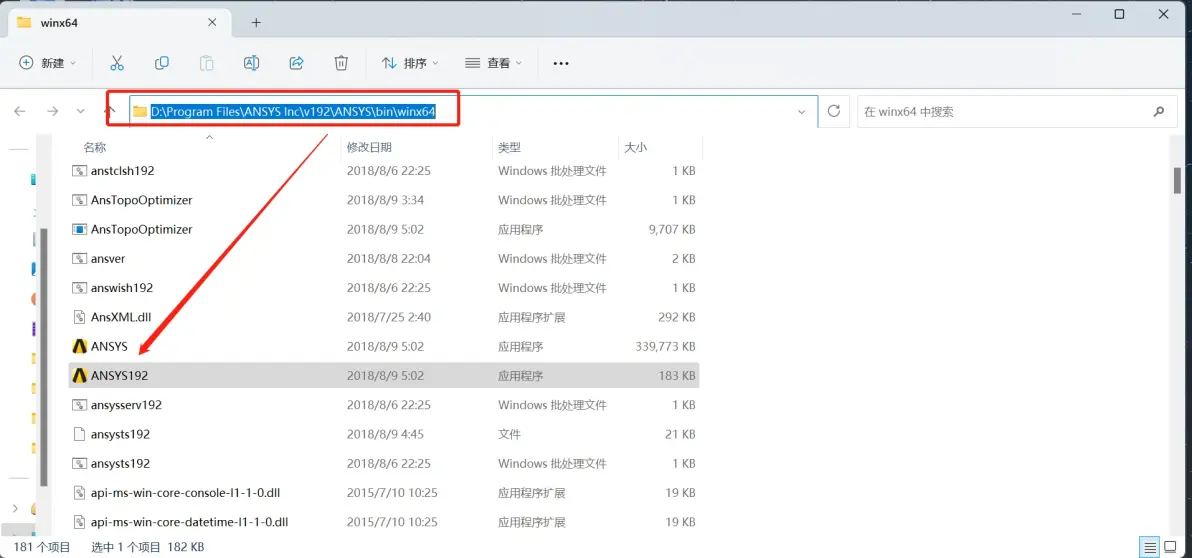Select AnsTopoOptimizer batch file row (1 KB)
Viewport: 1192px width, 558px height.
[384, 201]
